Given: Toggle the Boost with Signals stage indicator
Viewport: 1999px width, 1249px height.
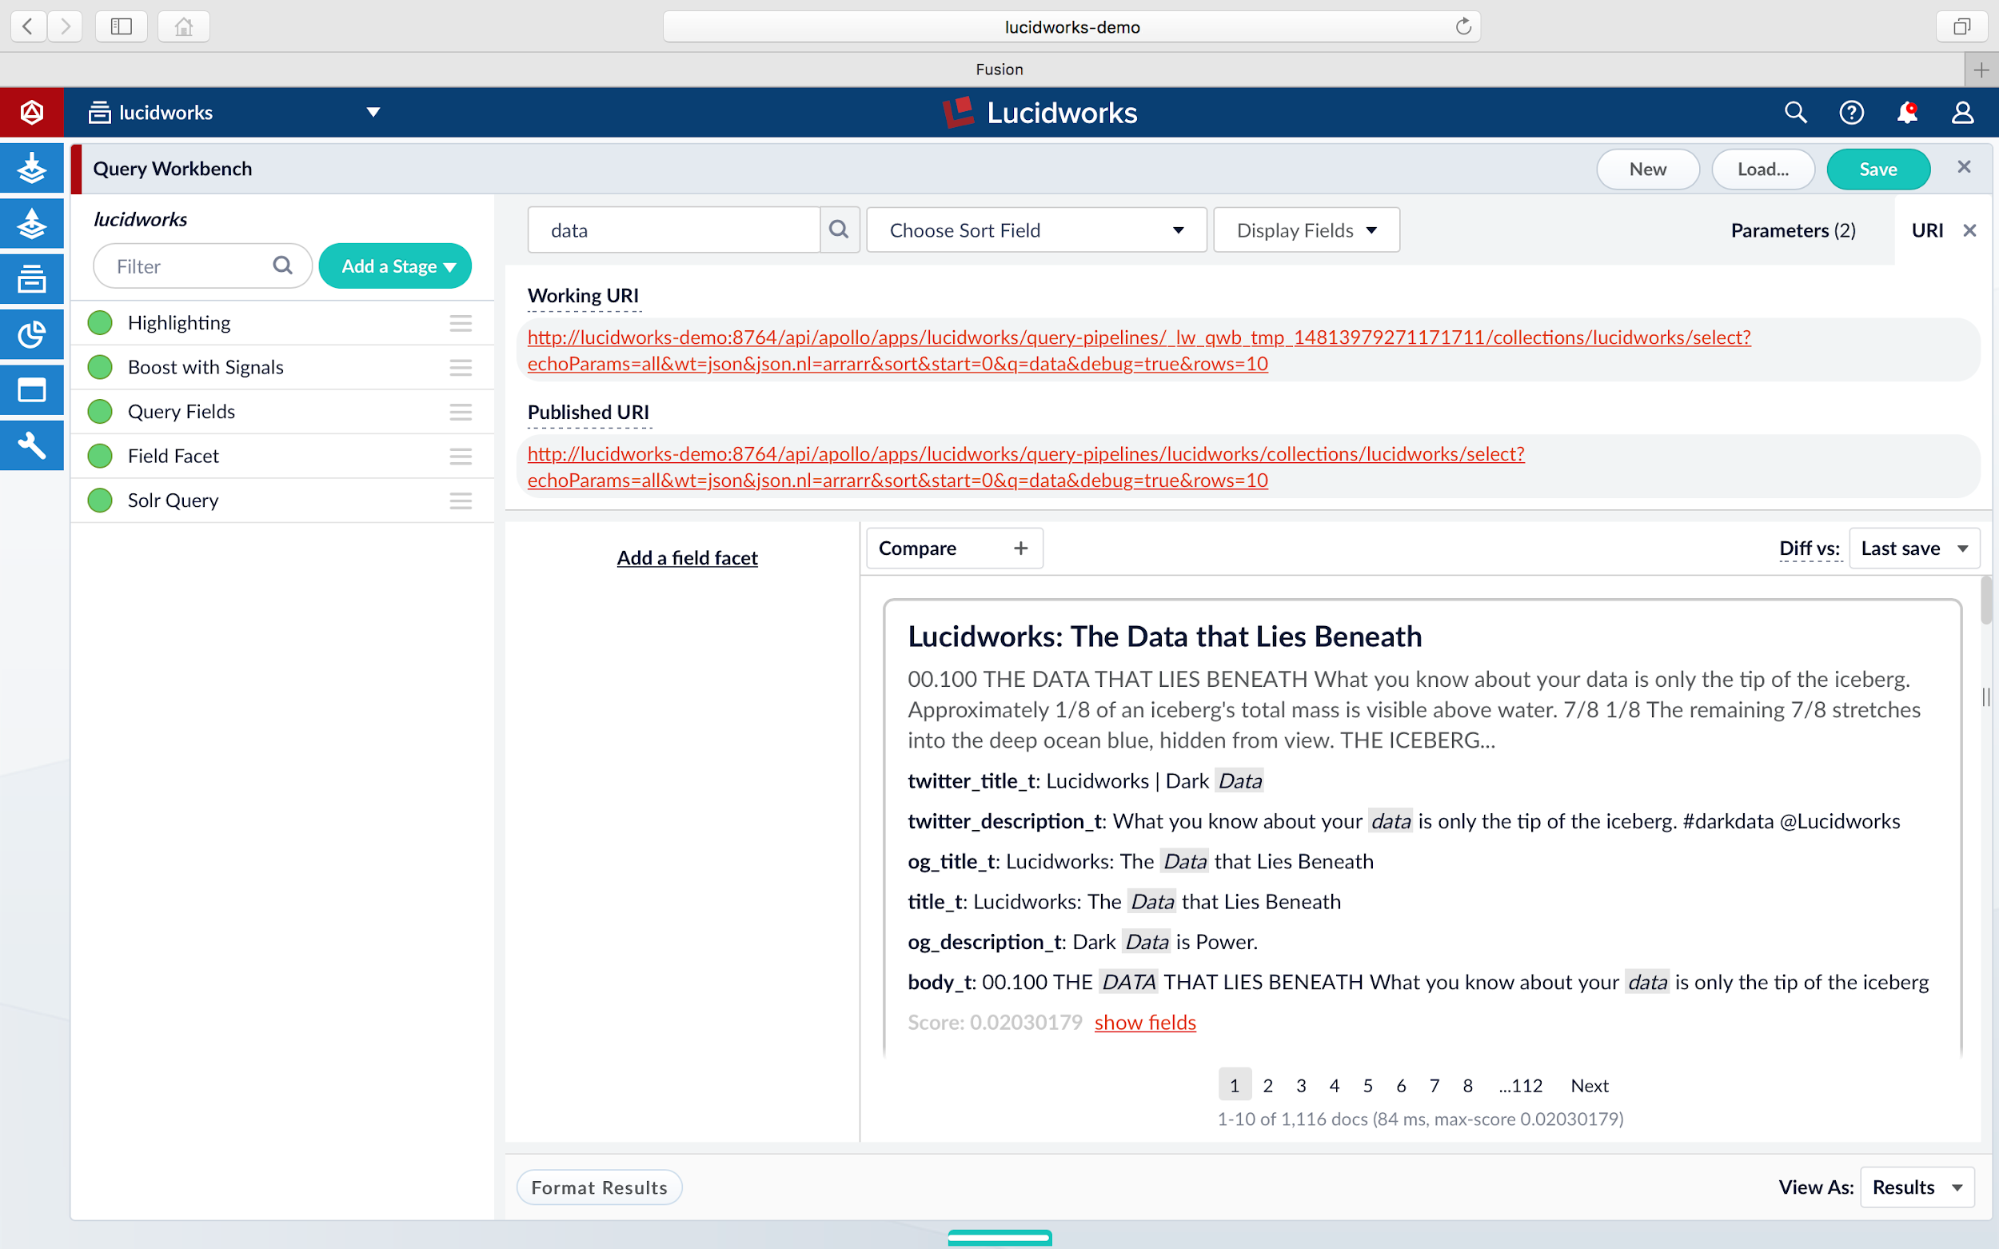Looking at the screenshot, I should coord(100,367).
